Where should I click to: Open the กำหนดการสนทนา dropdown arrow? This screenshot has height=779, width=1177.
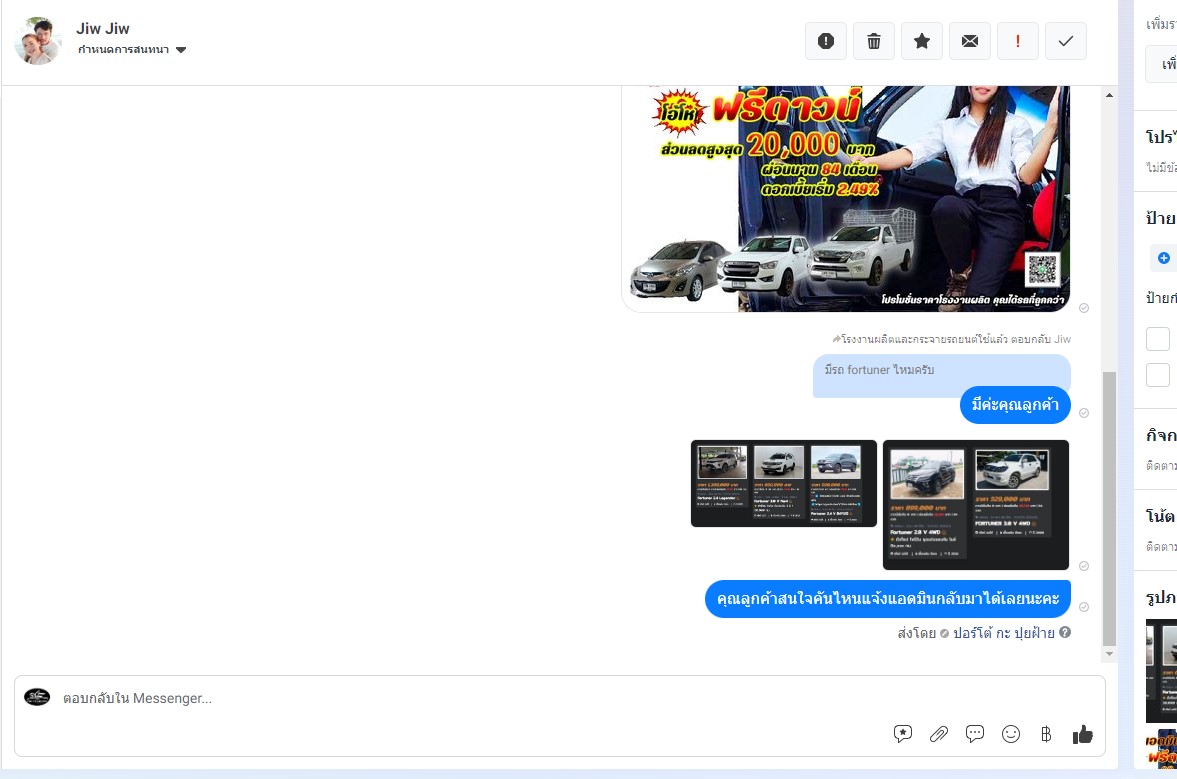[181, 50]
